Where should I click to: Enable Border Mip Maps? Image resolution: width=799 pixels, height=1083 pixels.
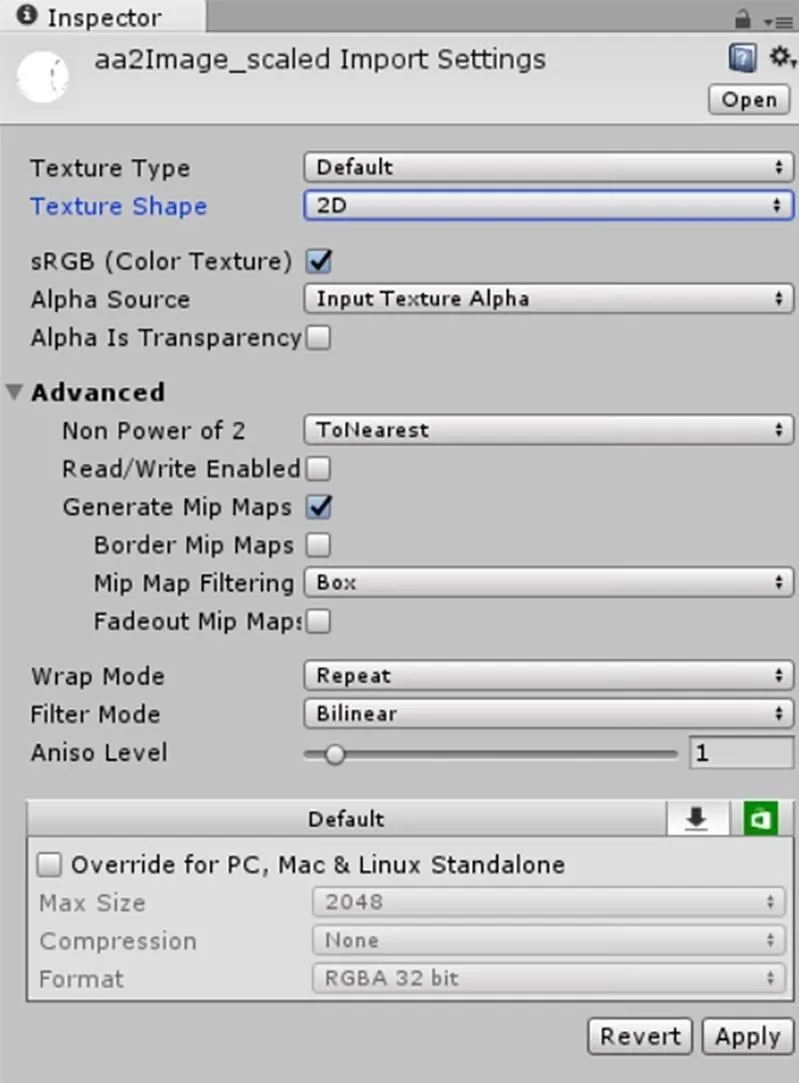(318, 544)
